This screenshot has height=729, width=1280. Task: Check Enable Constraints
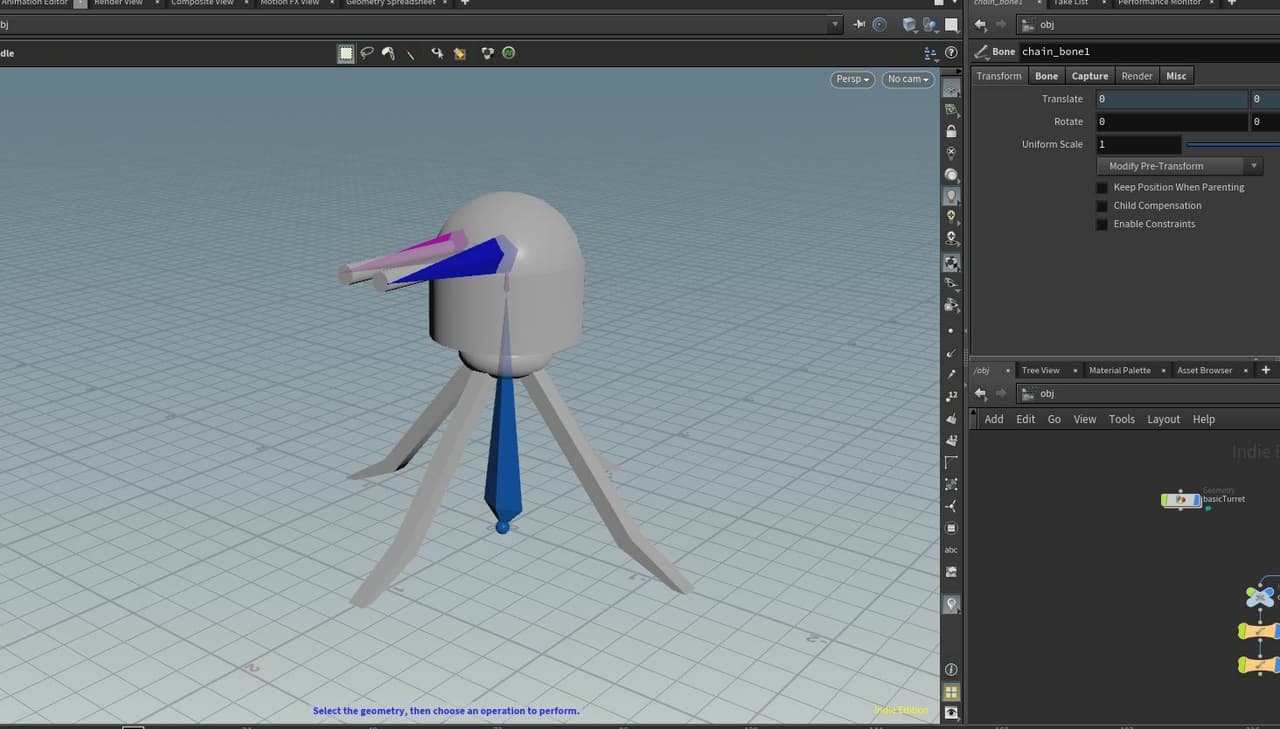point(1102,224)
